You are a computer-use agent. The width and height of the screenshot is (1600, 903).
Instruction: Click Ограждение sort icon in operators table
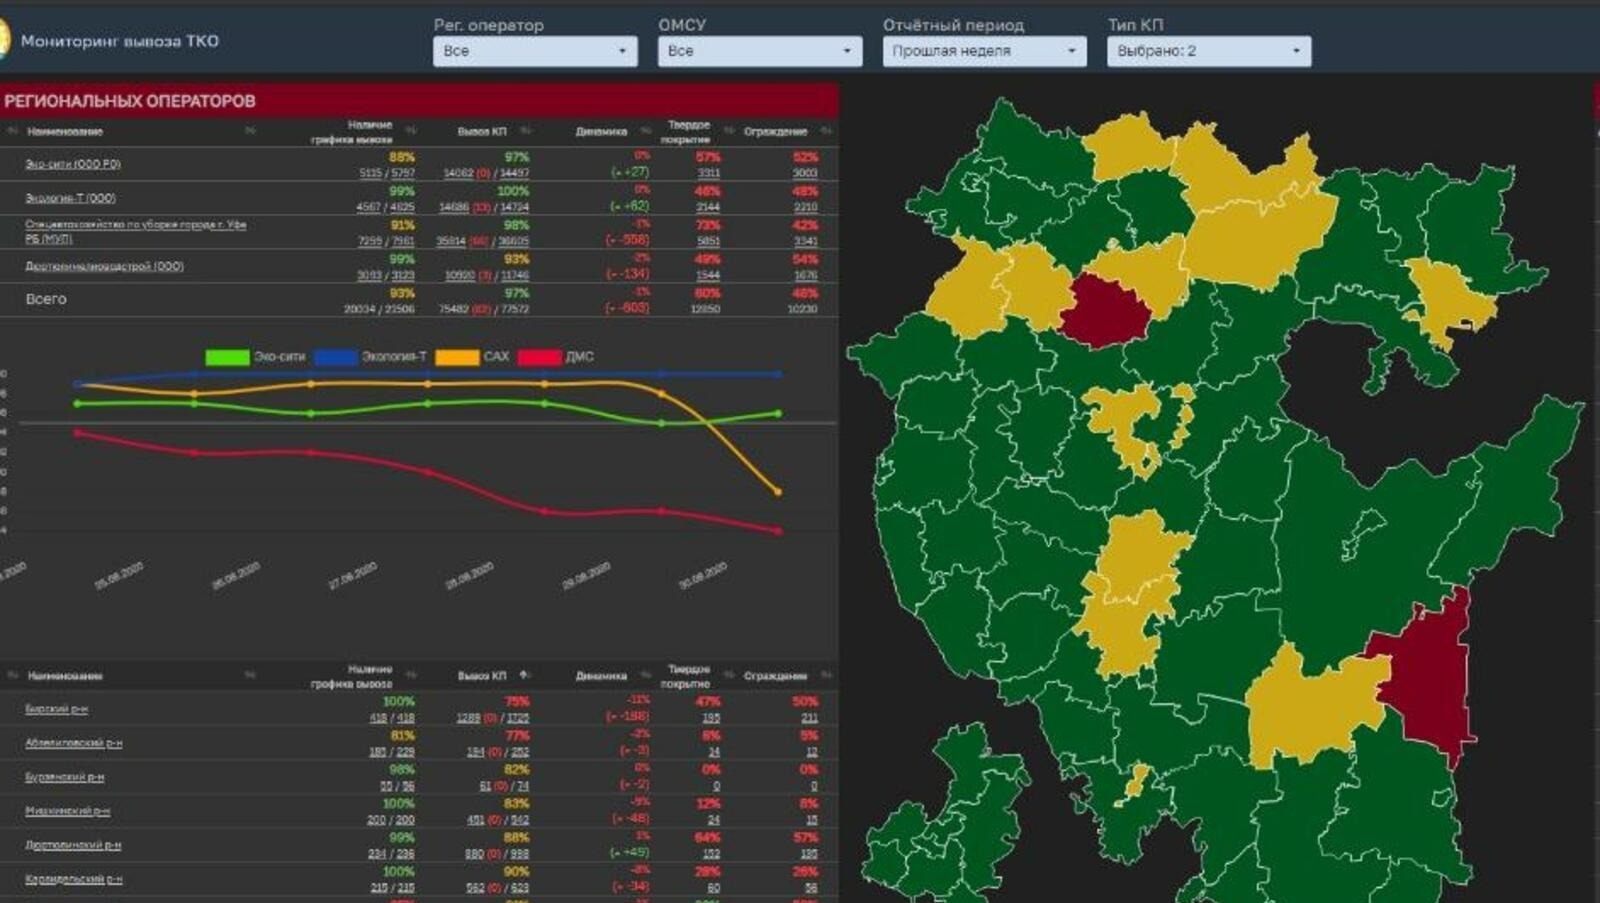pos(825,131)
